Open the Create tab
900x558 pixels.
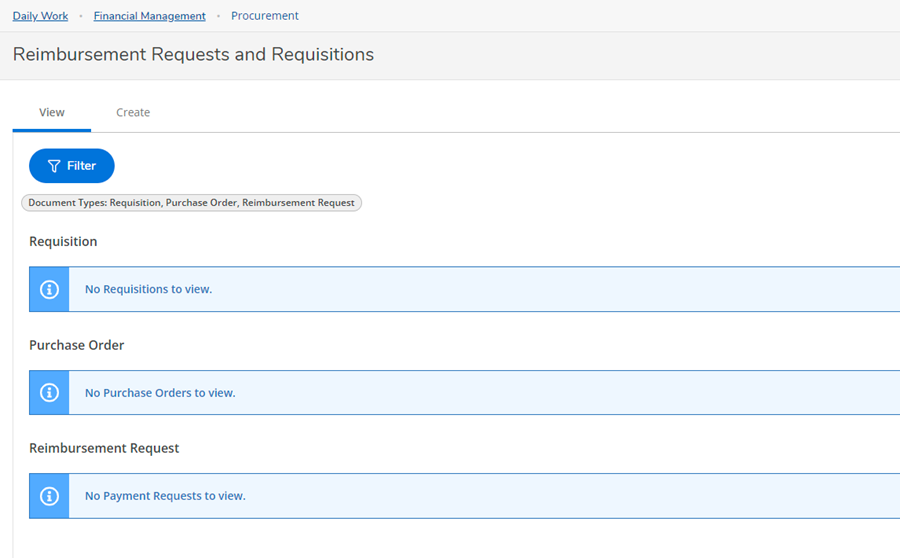coord(133,113)
